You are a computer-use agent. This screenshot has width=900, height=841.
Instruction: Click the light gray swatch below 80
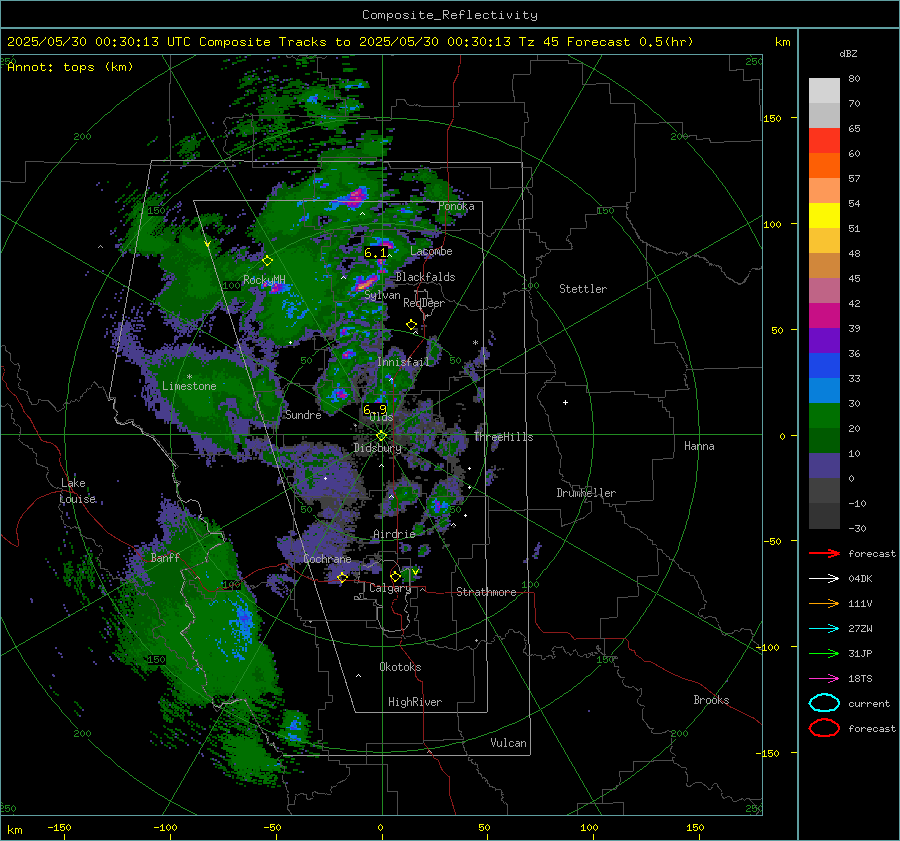tap(824, 90)
